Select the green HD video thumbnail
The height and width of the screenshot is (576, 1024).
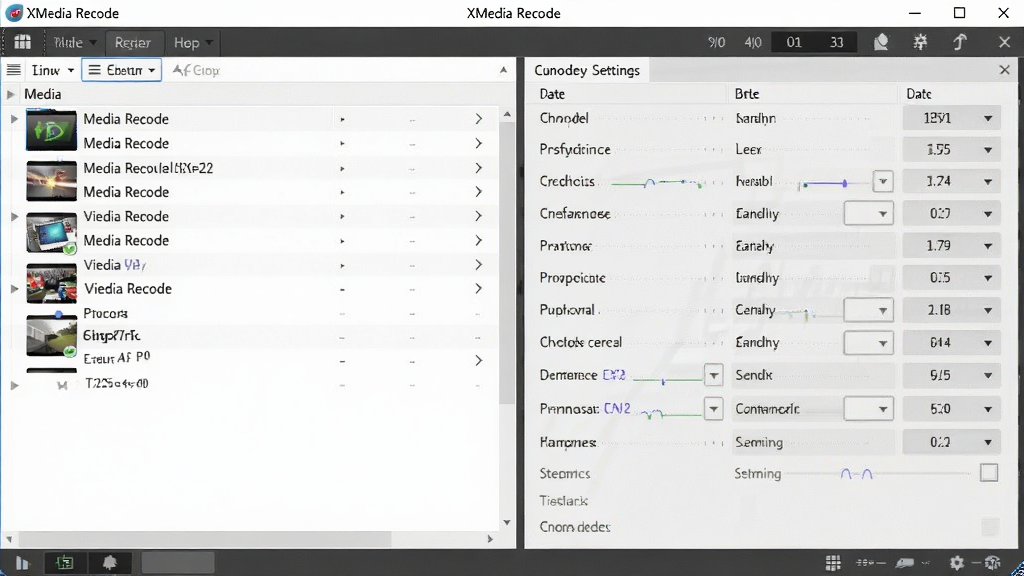point(51,131)
